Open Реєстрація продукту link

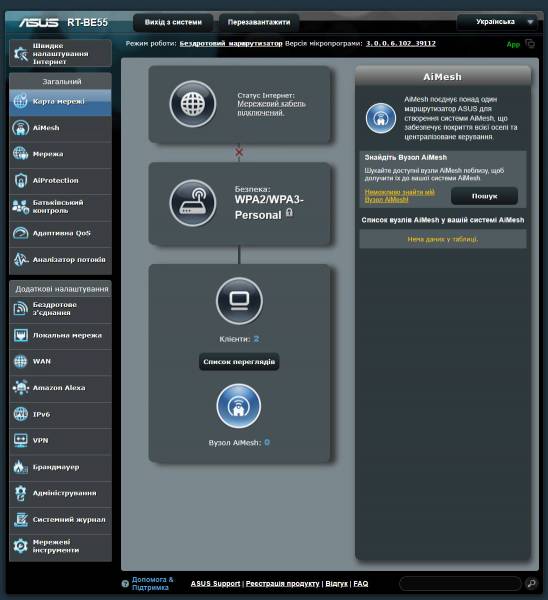(x=282, y=584)
